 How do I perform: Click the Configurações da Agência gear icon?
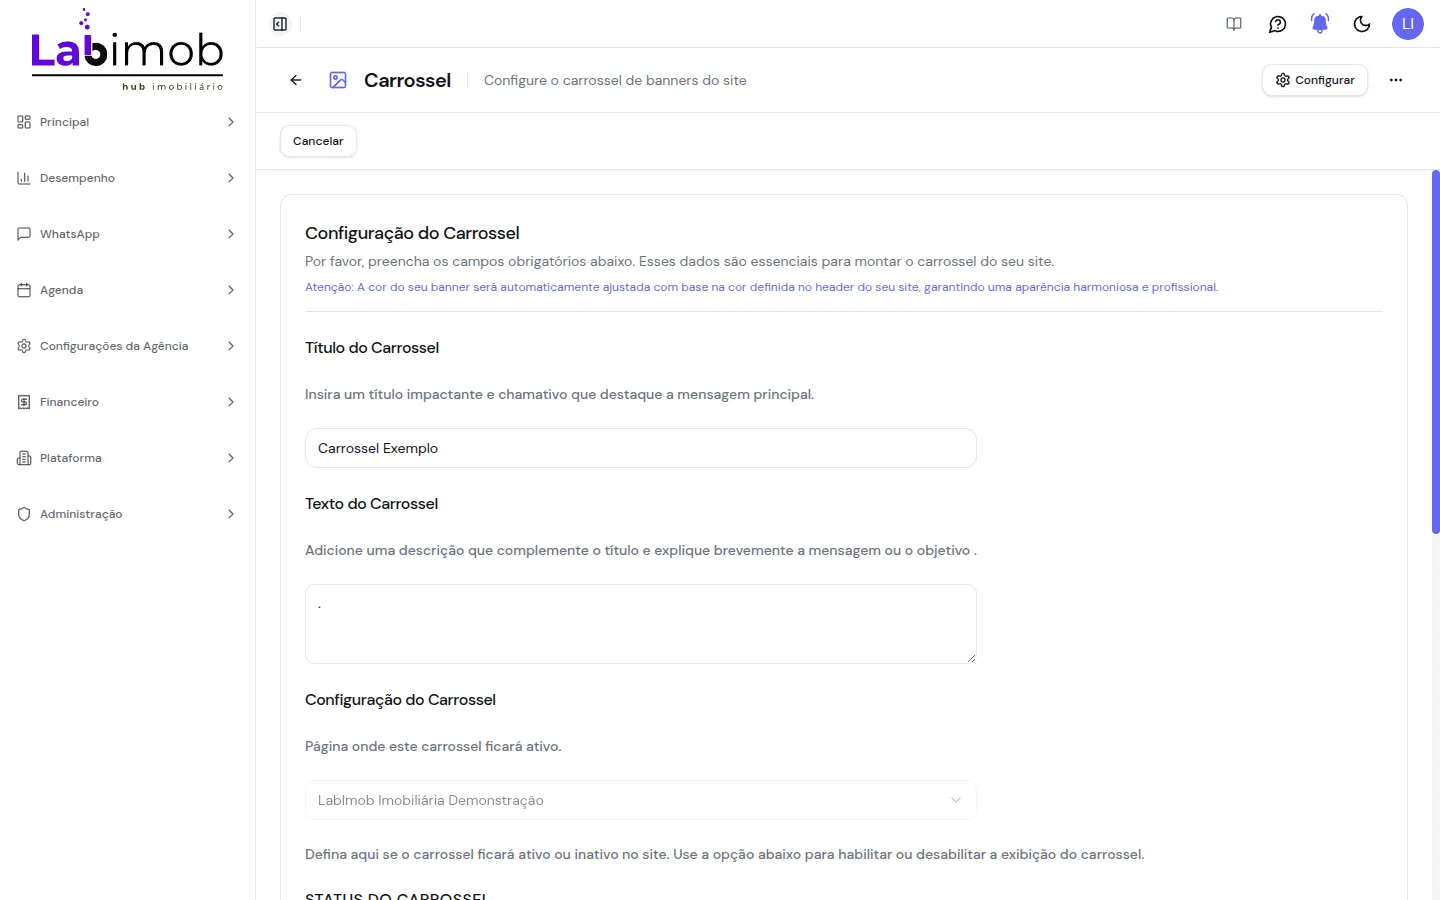tap(24, 346)
